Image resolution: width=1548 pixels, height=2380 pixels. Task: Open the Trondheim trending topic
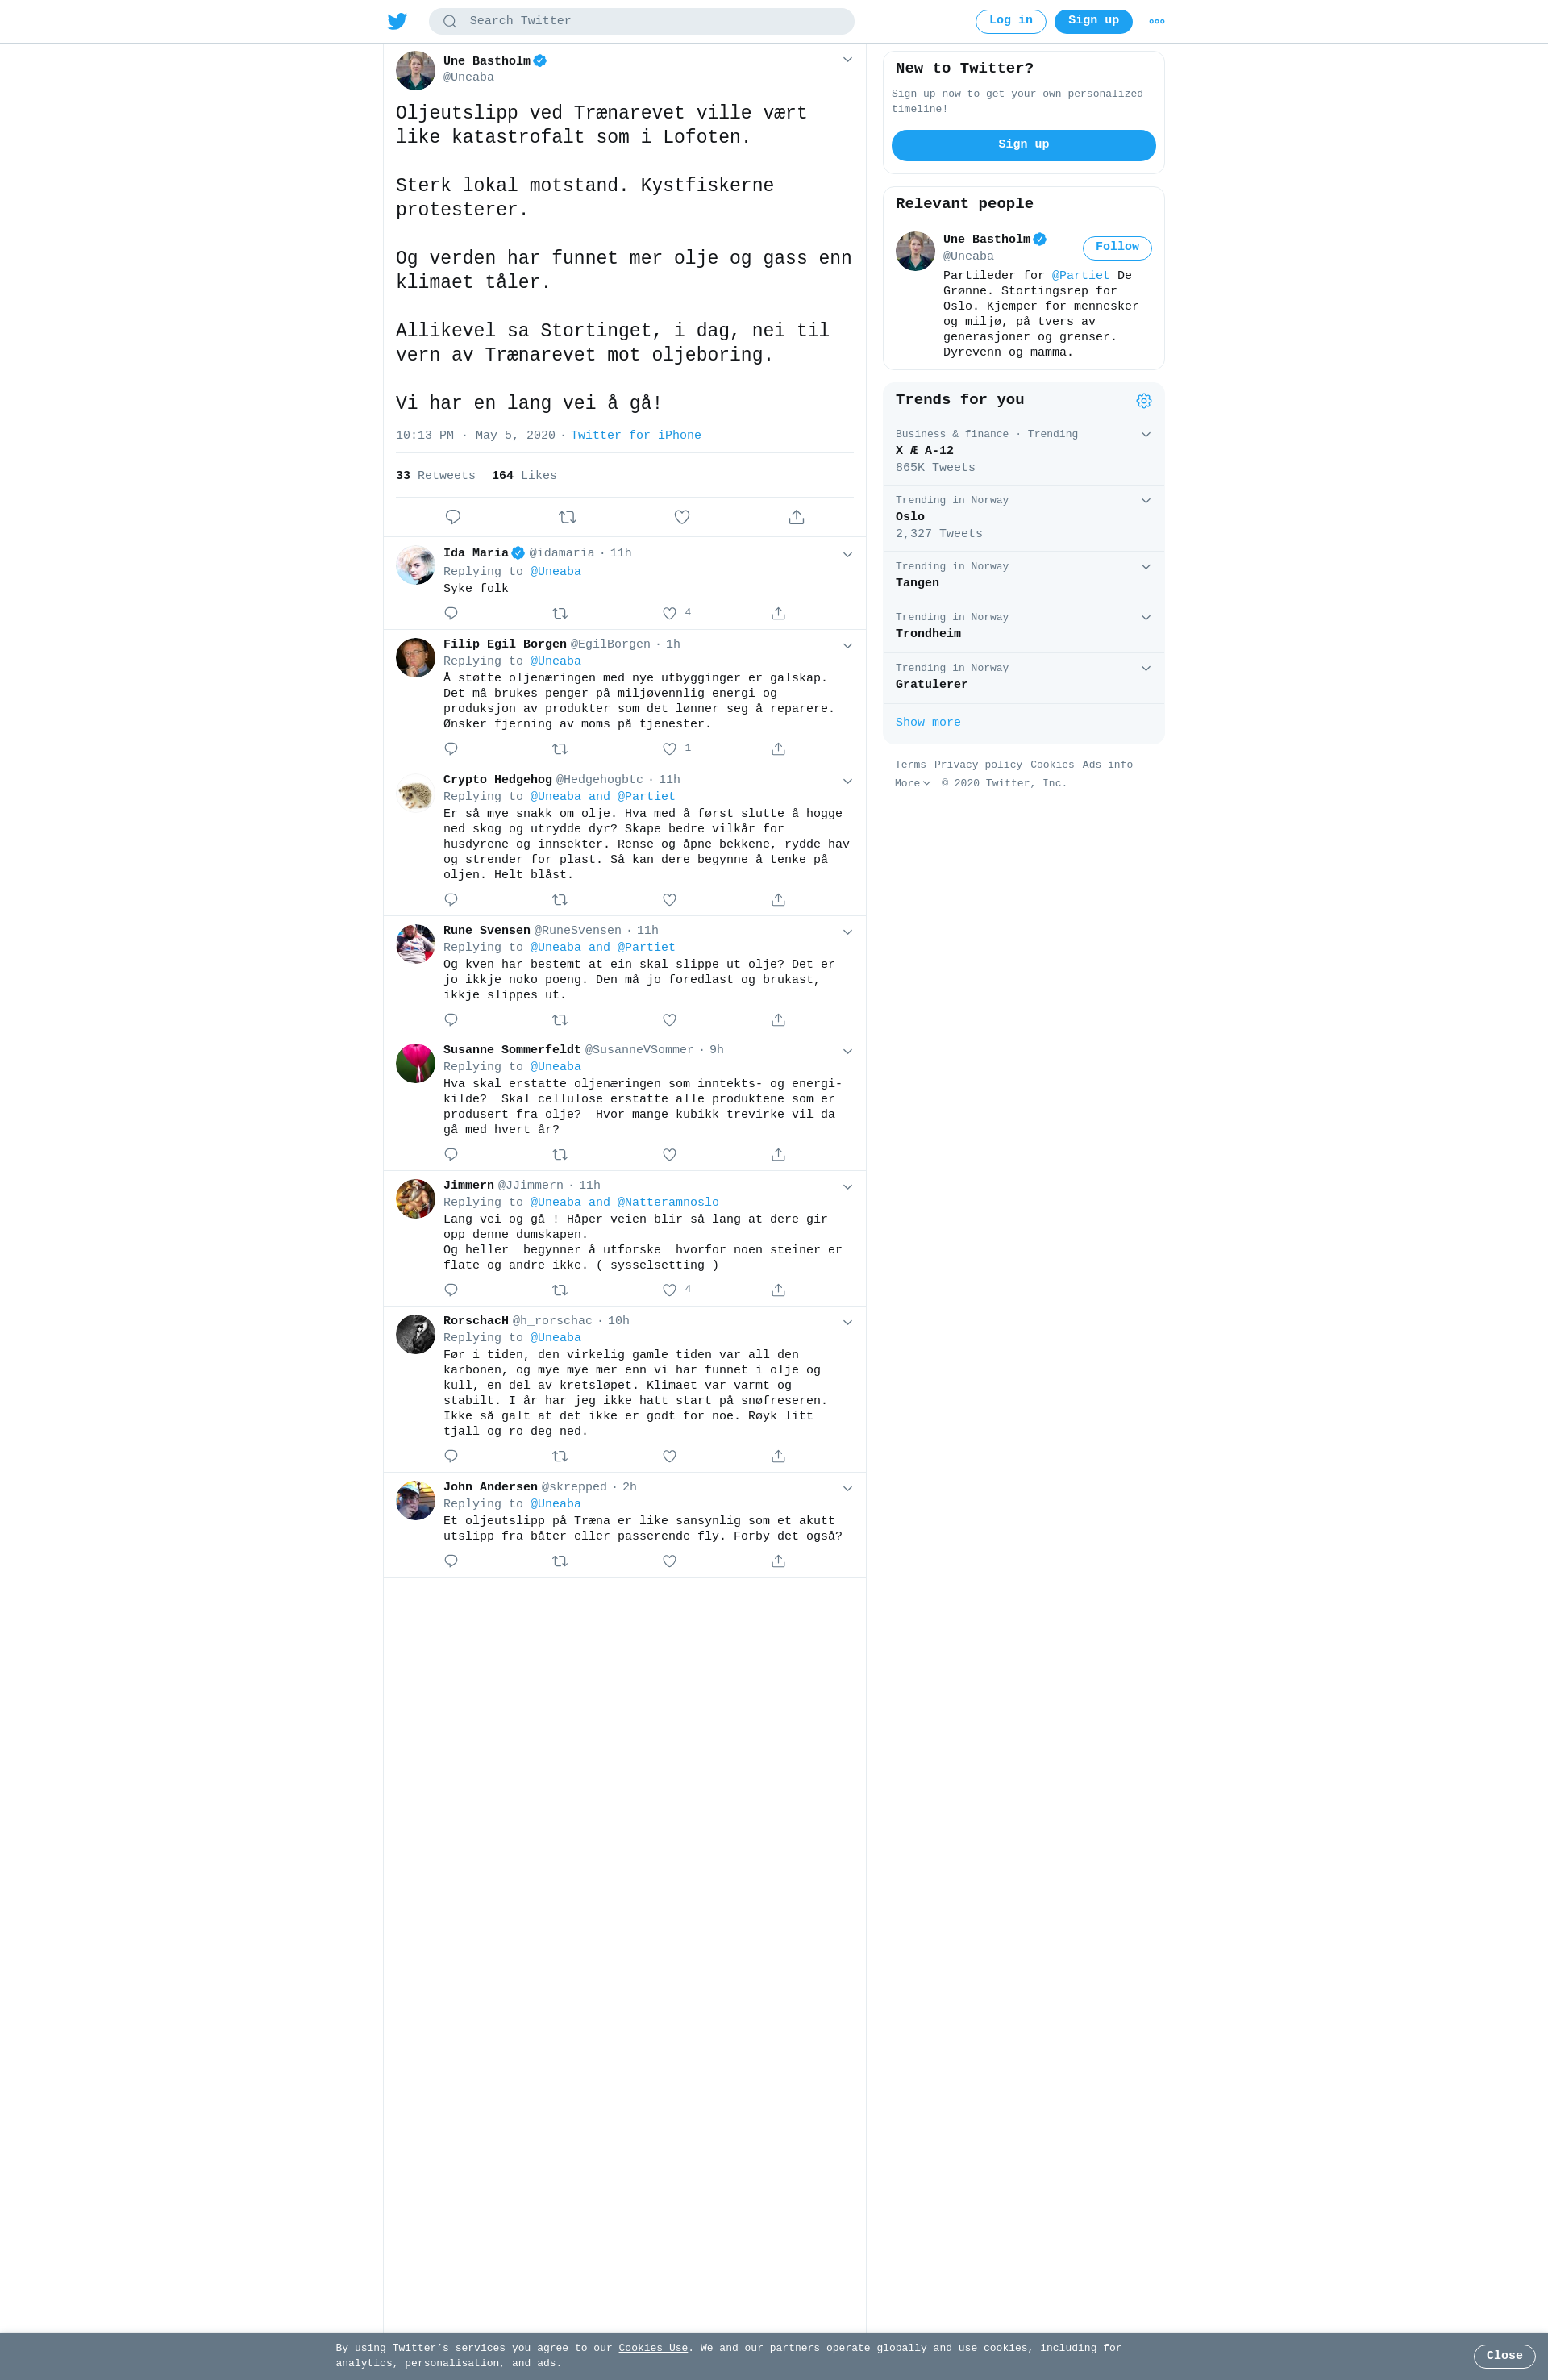[1023, 627]
